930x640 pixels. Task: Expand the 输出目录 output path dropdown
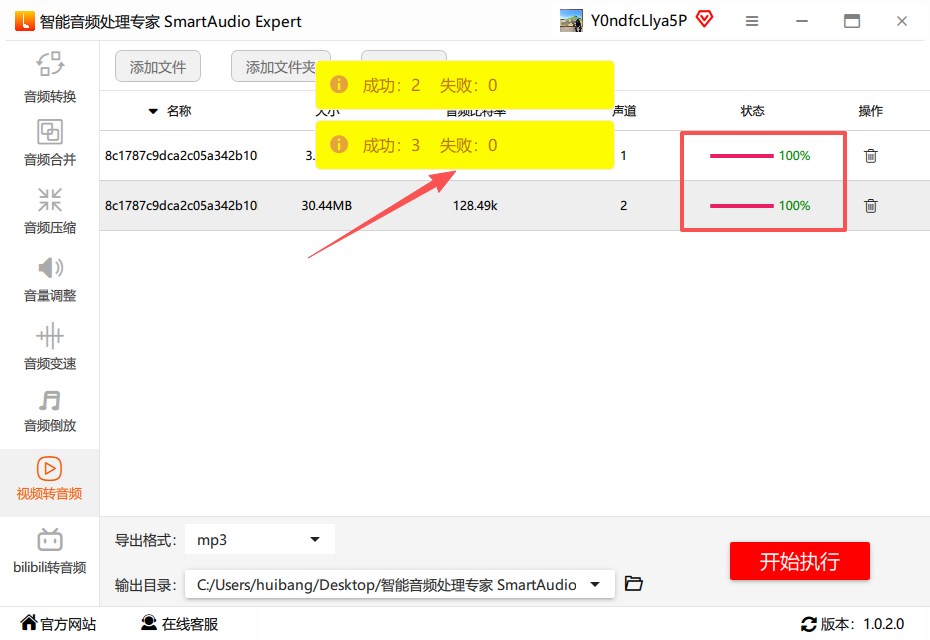[596, 584]
